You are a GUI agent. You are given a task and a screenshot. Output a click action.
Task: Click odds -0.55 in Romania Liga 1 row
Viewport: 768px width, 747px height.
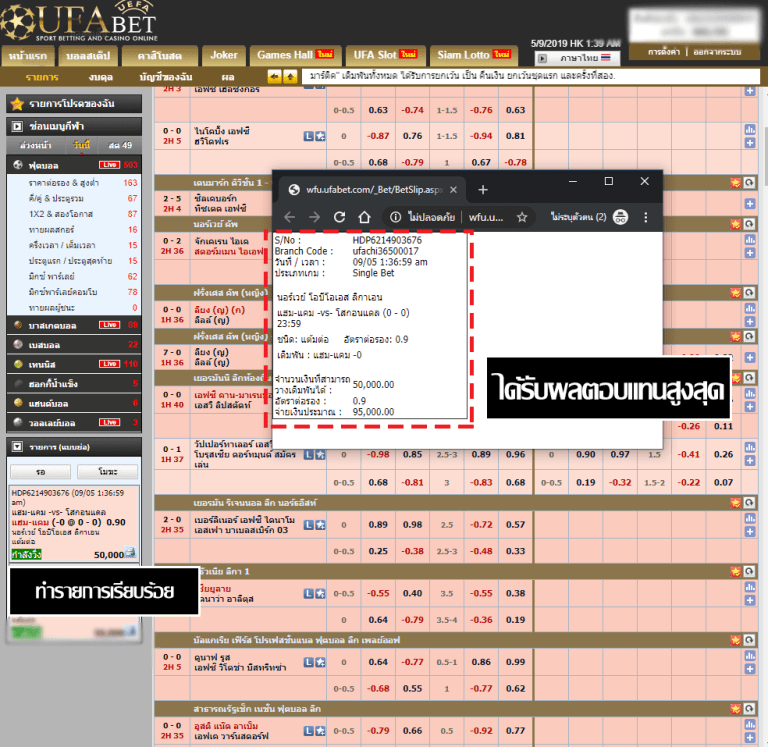pyautogui.click(x=378, y=593)
